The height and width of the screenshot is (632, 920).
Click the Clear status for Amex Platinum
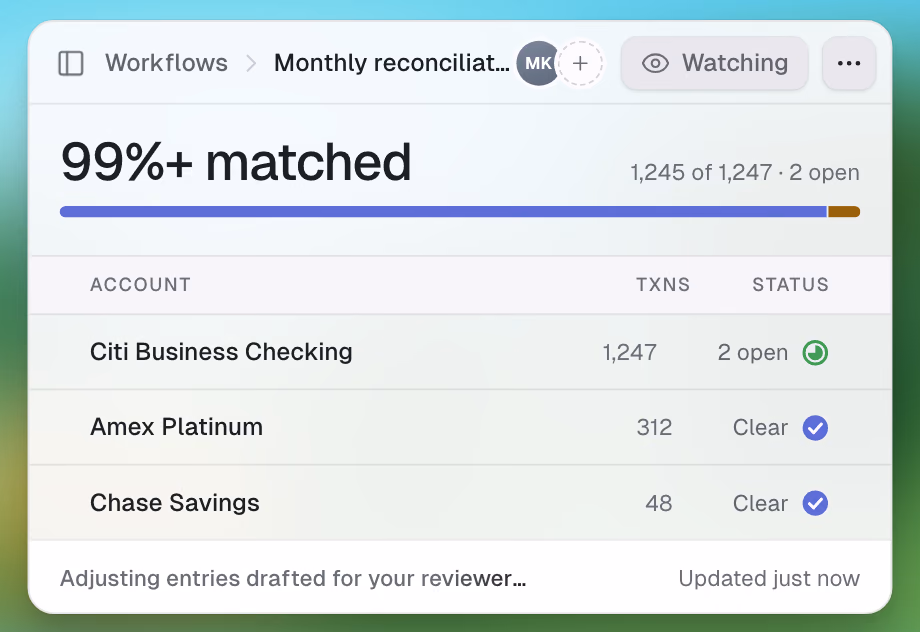coord(760,427)
